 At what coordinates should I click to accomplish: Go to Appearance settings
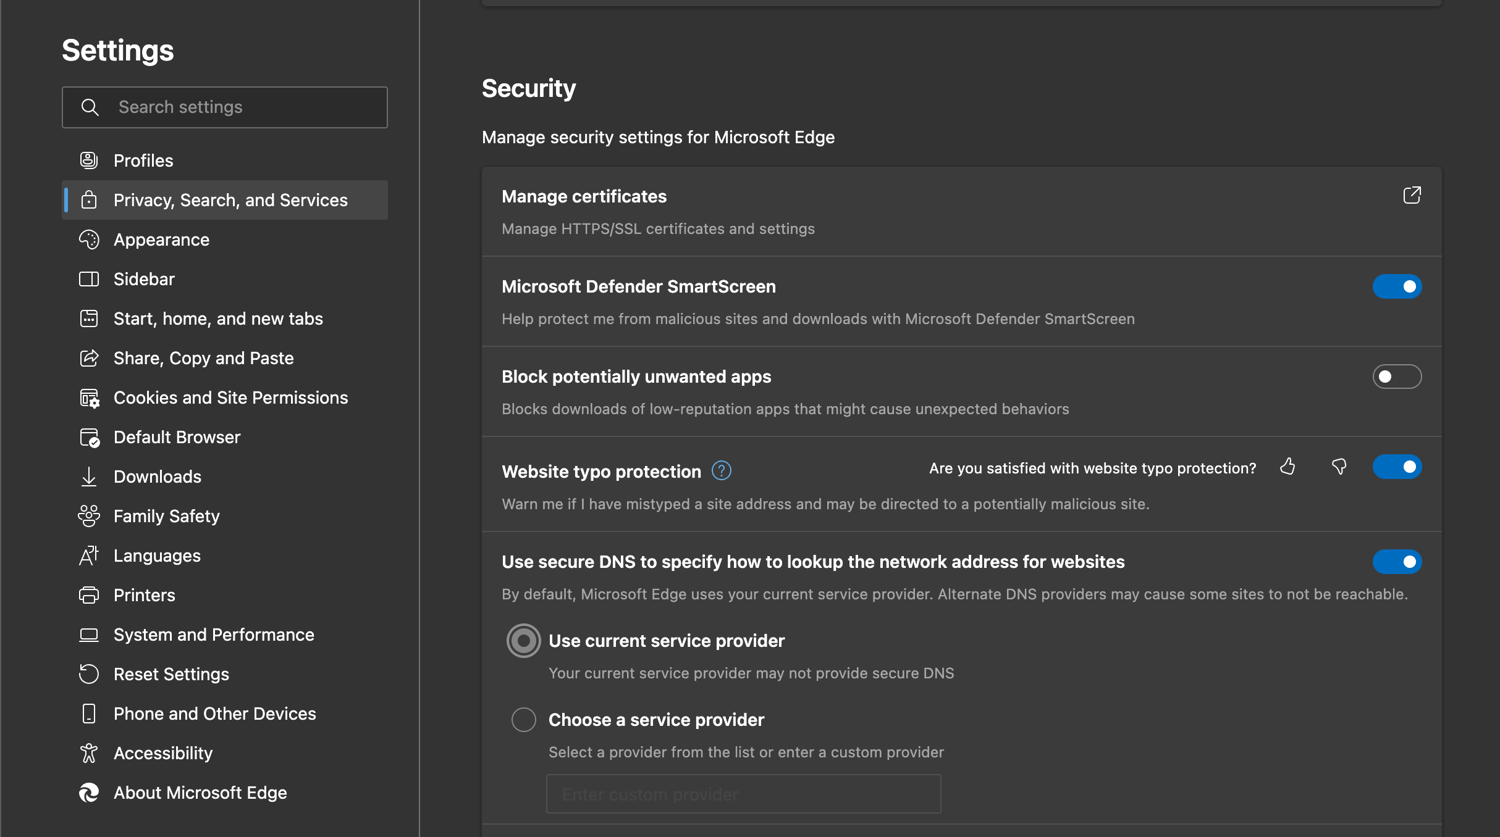225,240
